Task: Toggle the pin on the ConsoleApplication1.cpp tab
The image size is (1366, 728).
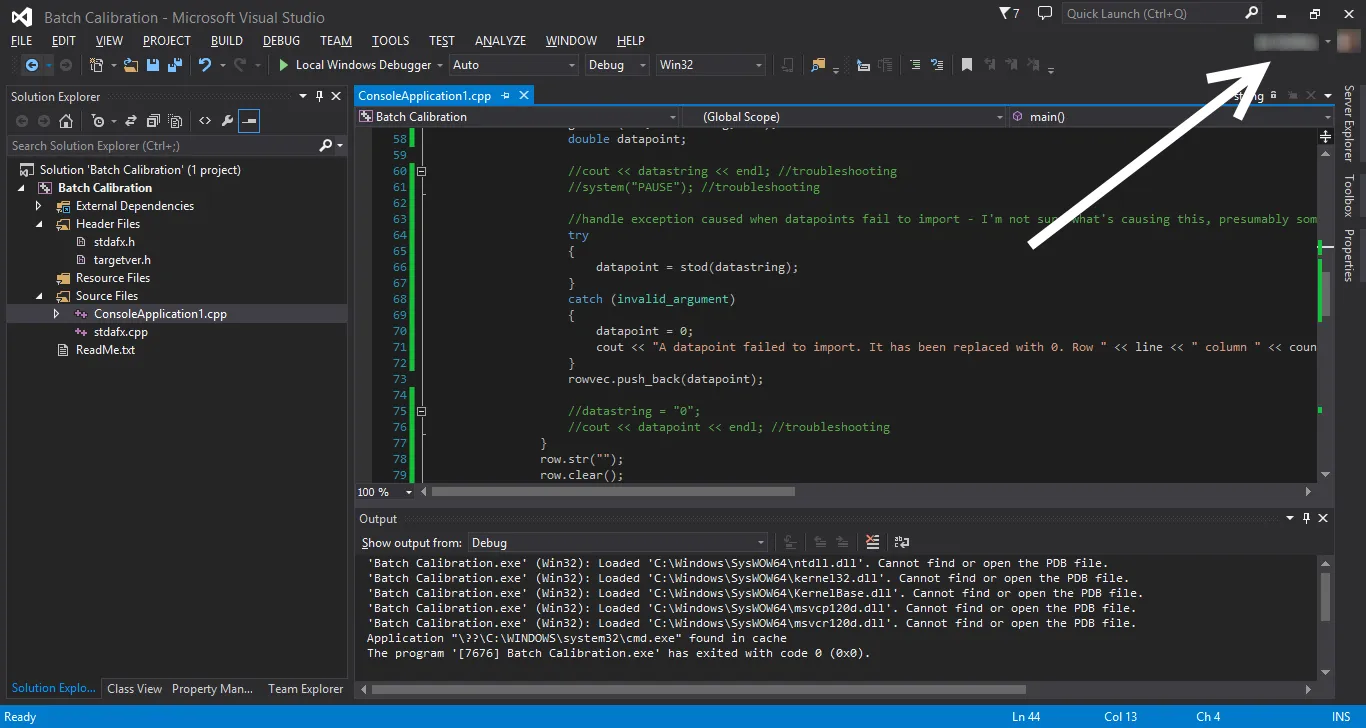Action: point(506,96)
